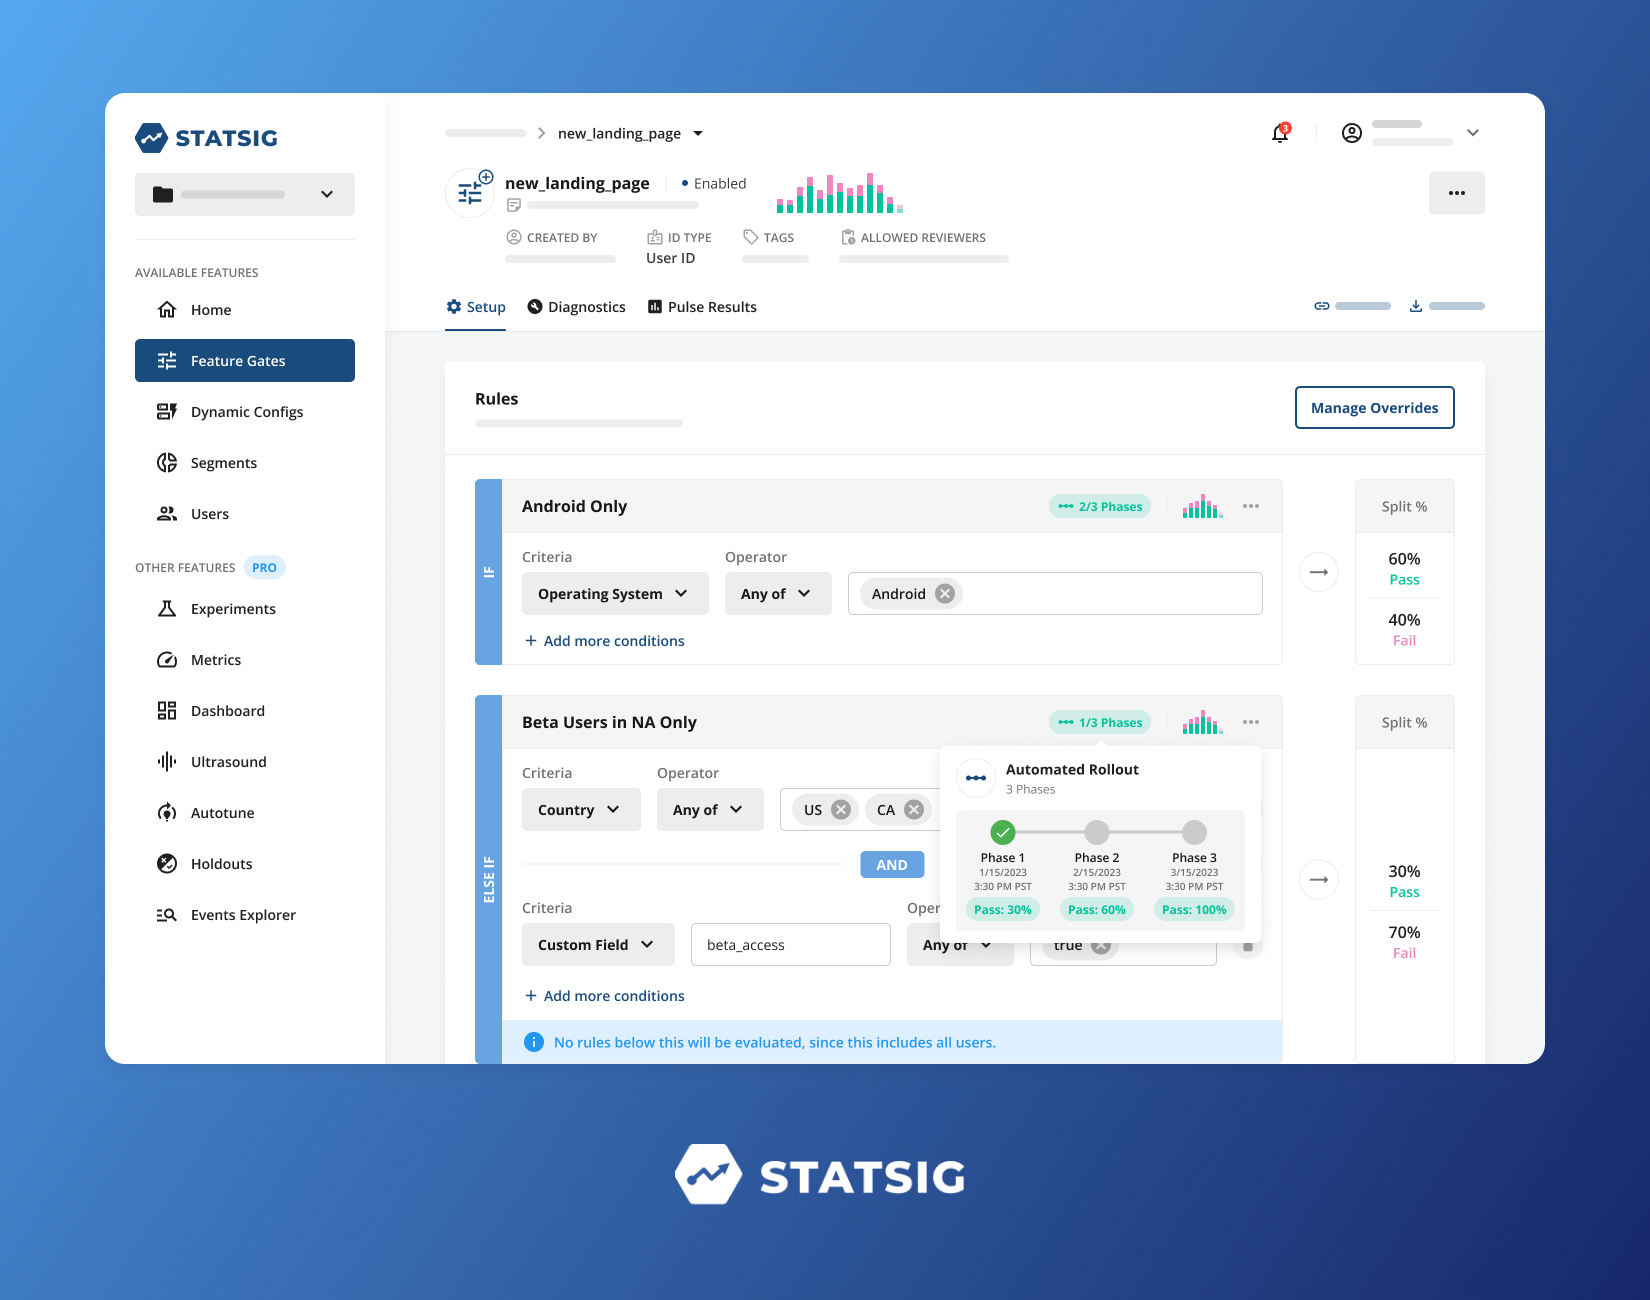Open the notifications bell
1650x1300 pixels.
[x=1280, y=133]
